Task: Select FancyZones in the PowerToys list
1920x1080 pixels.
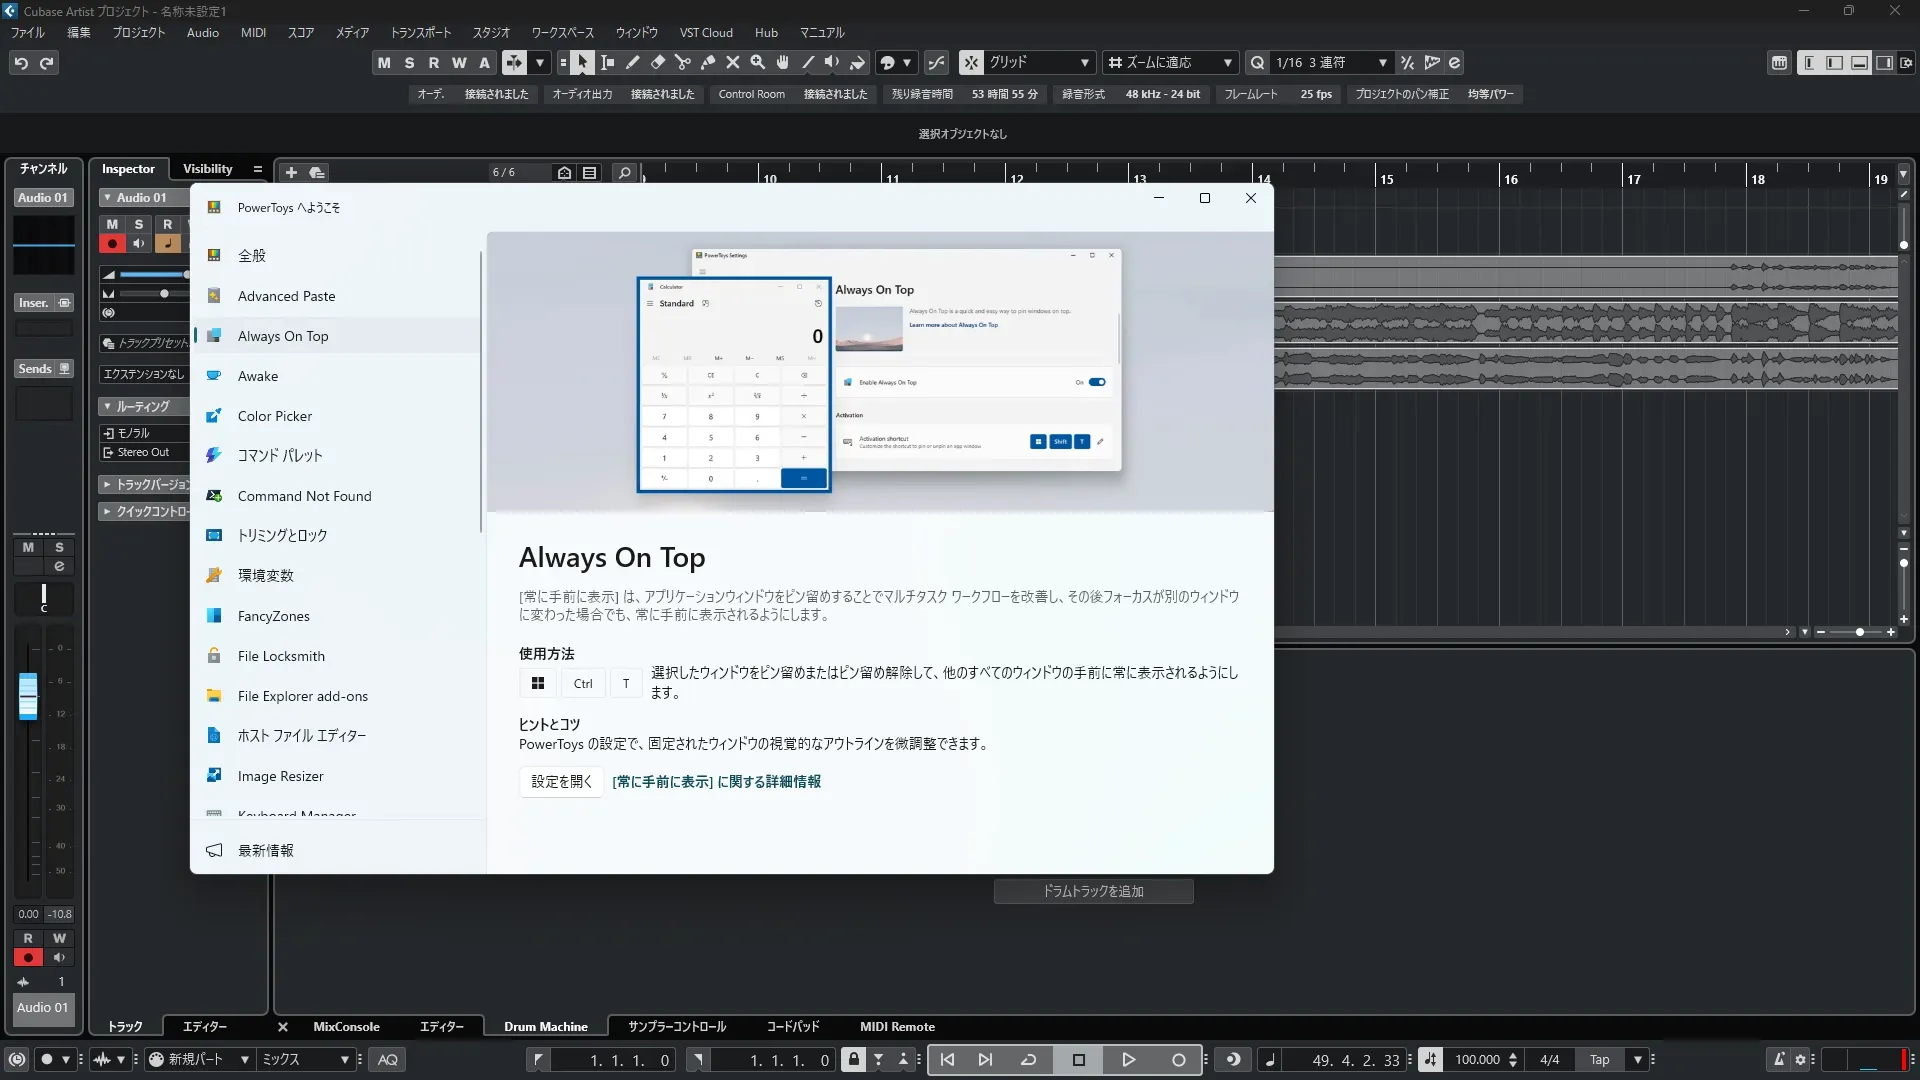Action: tap(273, 616)
